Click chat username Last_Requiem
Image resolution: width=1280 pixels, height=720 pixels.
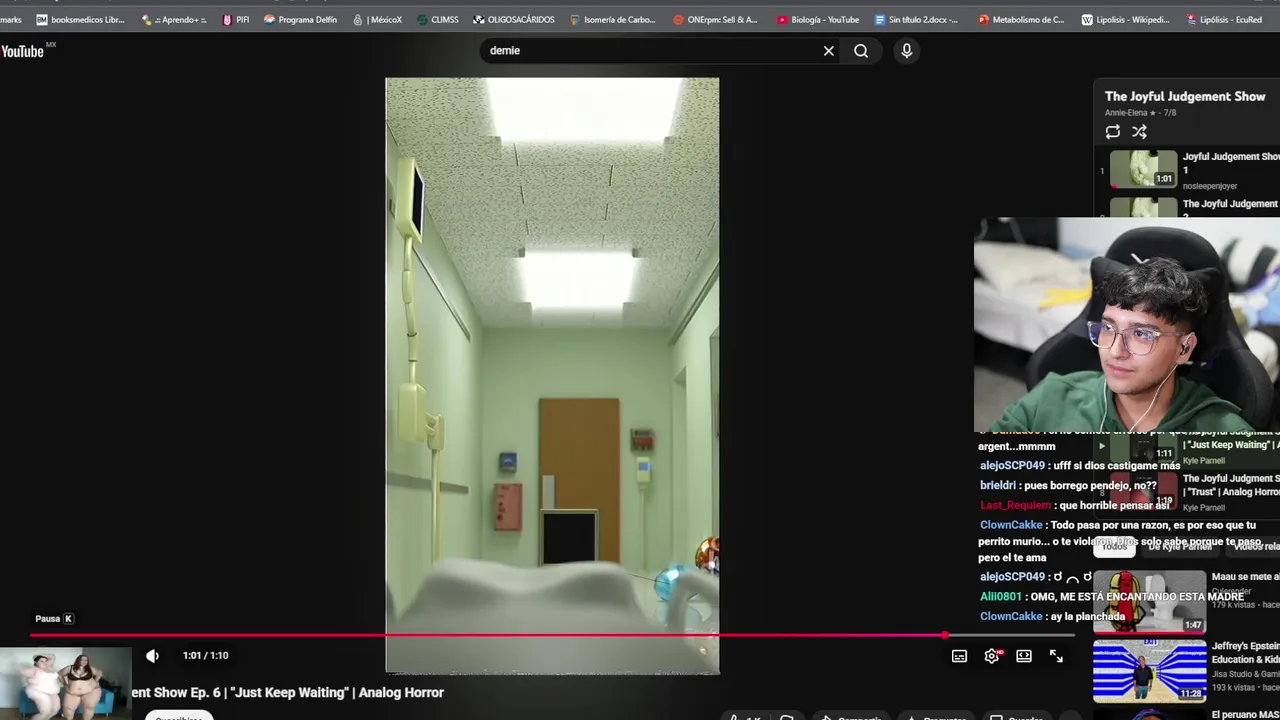click(1015, 505)
